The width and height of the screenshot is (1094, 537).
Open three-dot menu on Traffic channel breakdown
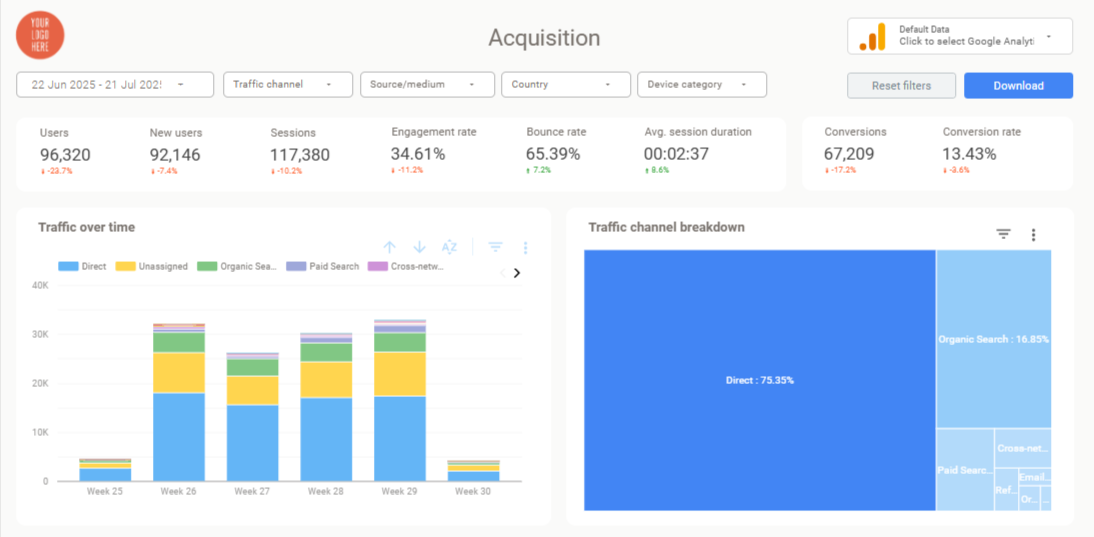coord(1033,235)
